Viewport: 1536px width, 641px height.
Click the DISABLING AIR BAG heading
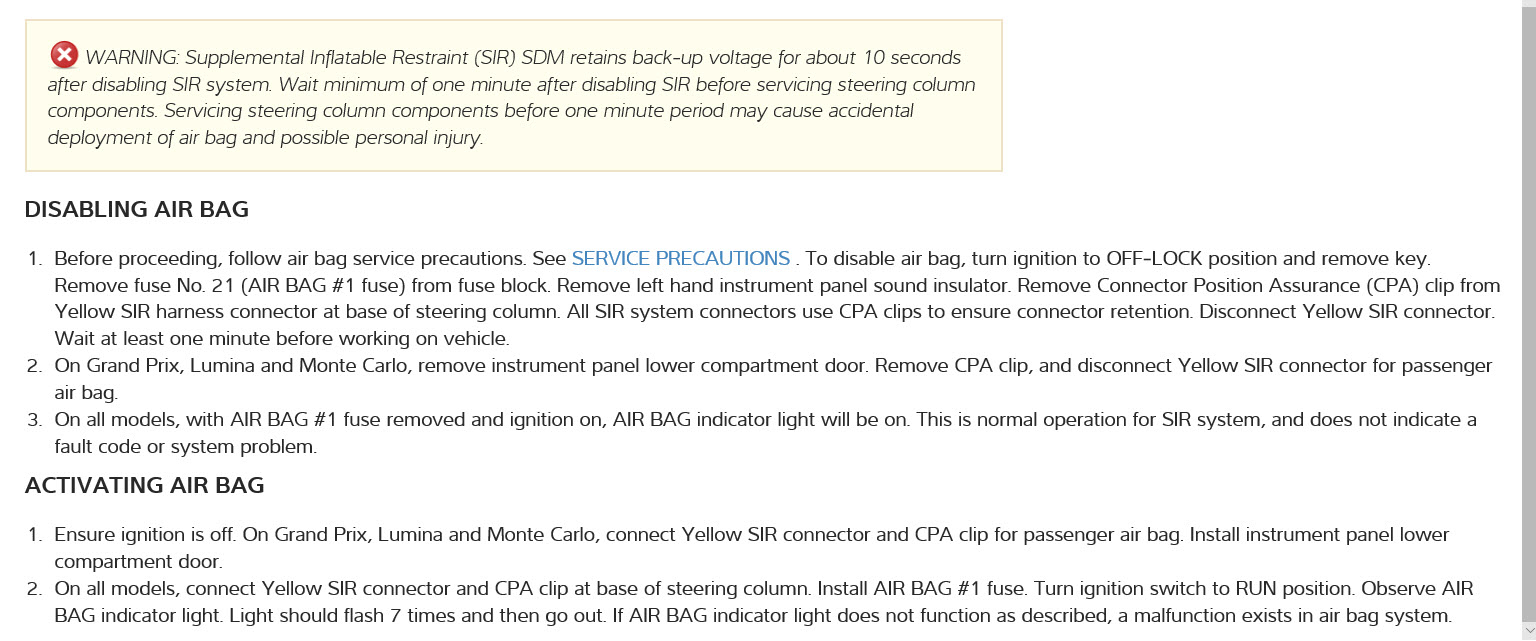[136, 210]
